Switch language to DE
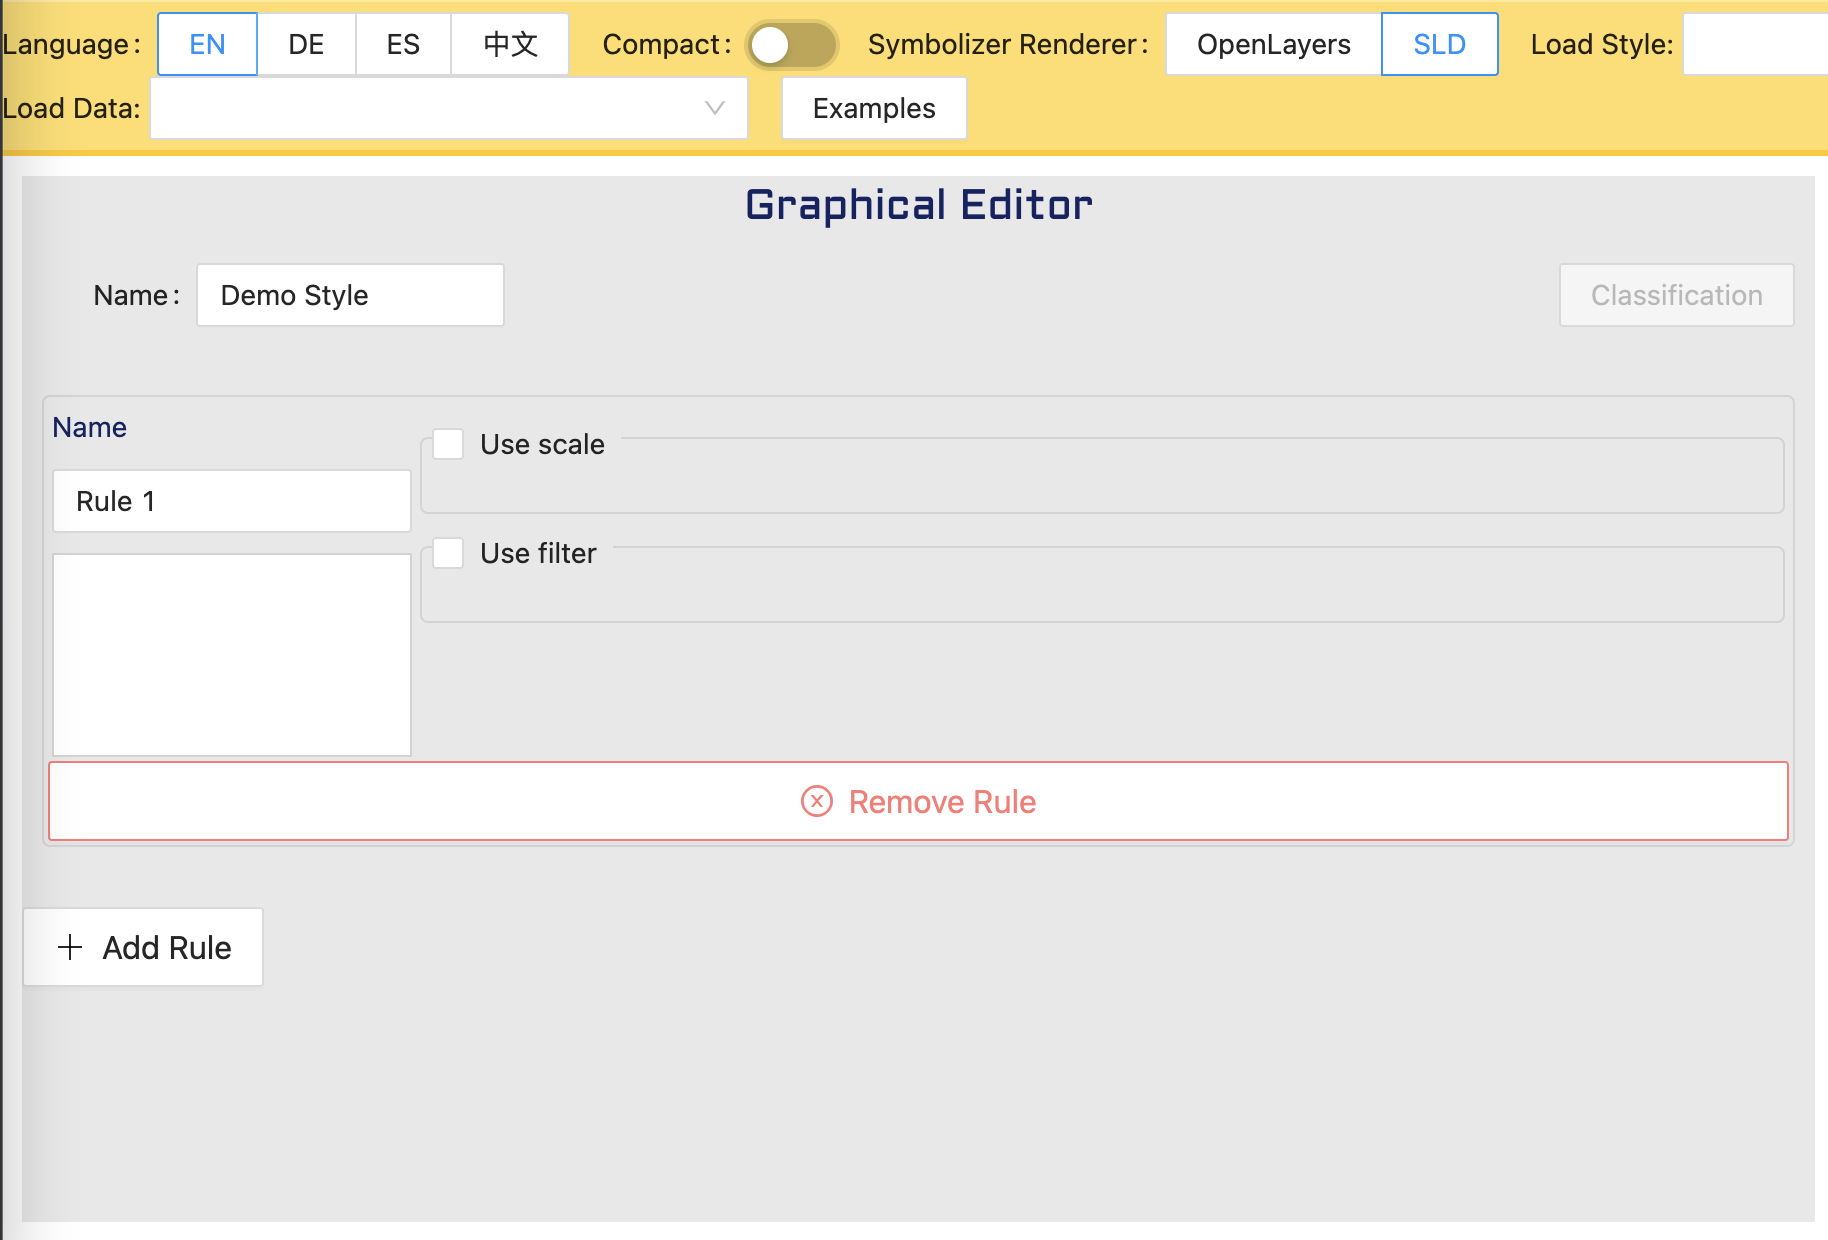 point(306,44)
